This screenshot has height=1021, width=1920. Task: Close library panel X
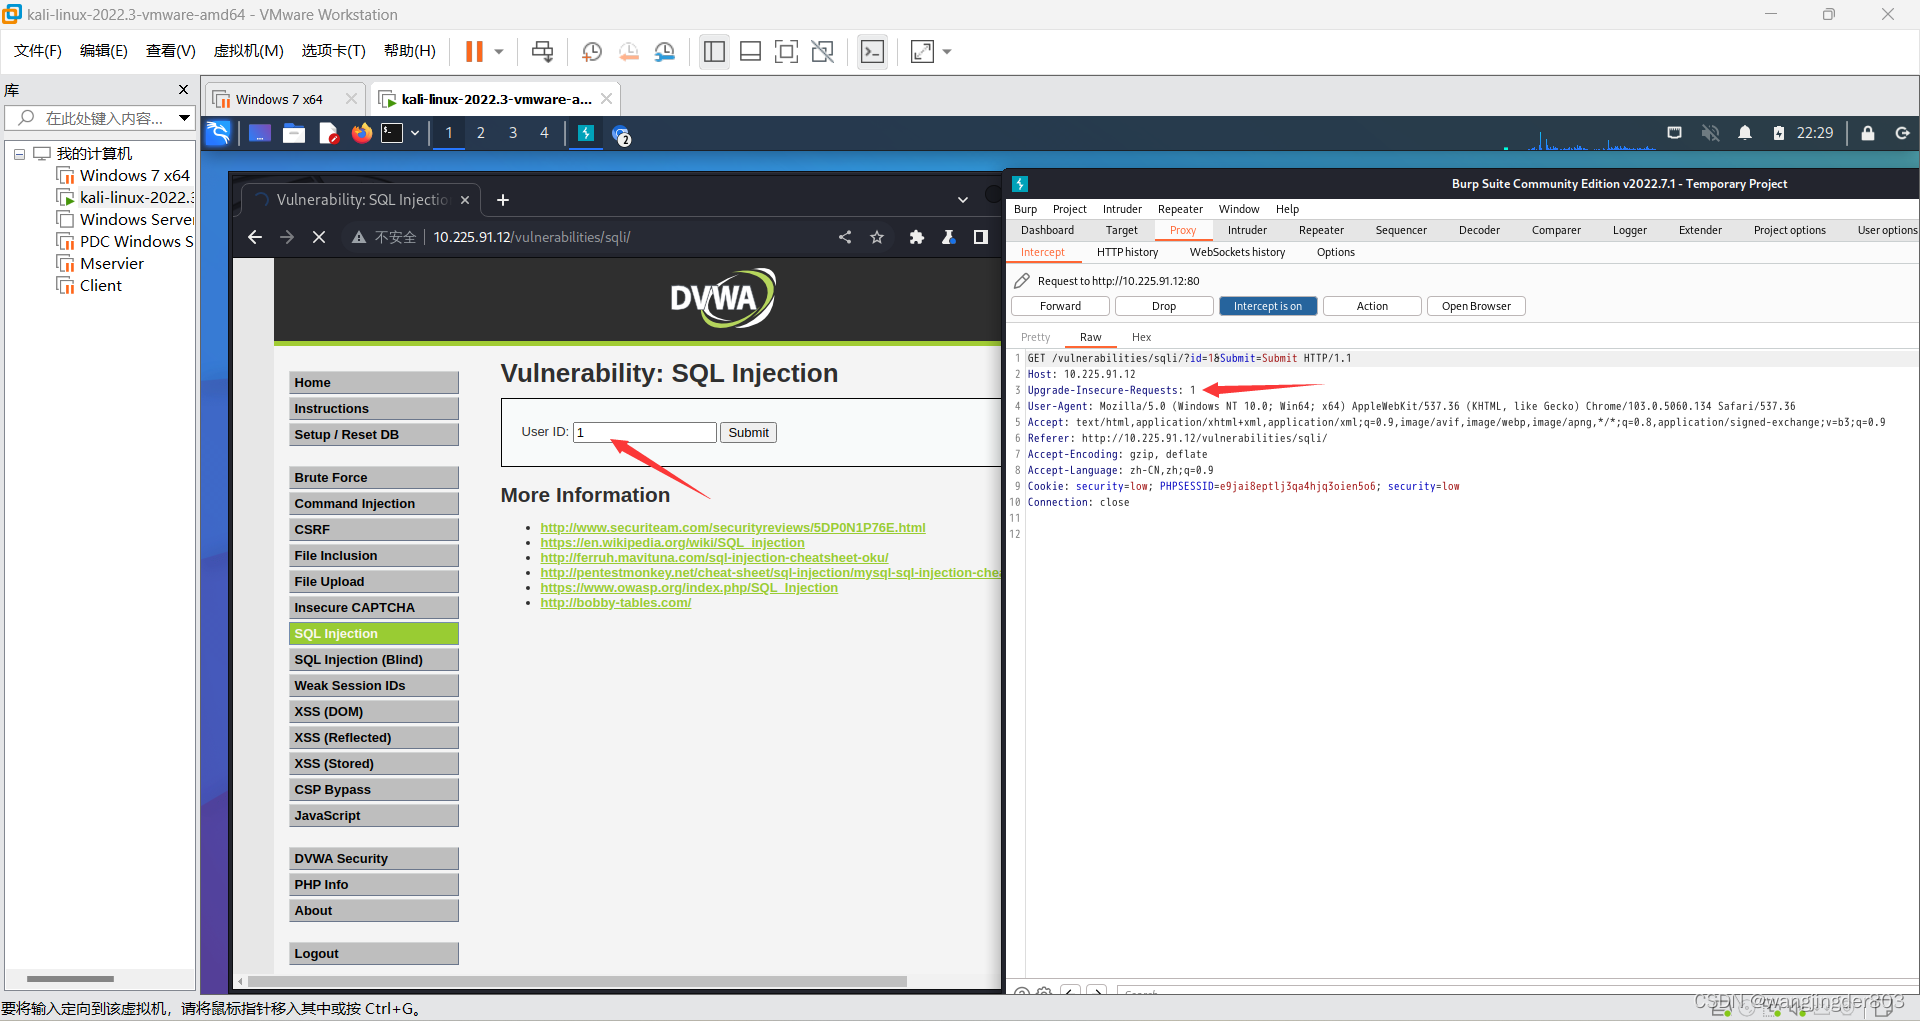click(183, 90)
